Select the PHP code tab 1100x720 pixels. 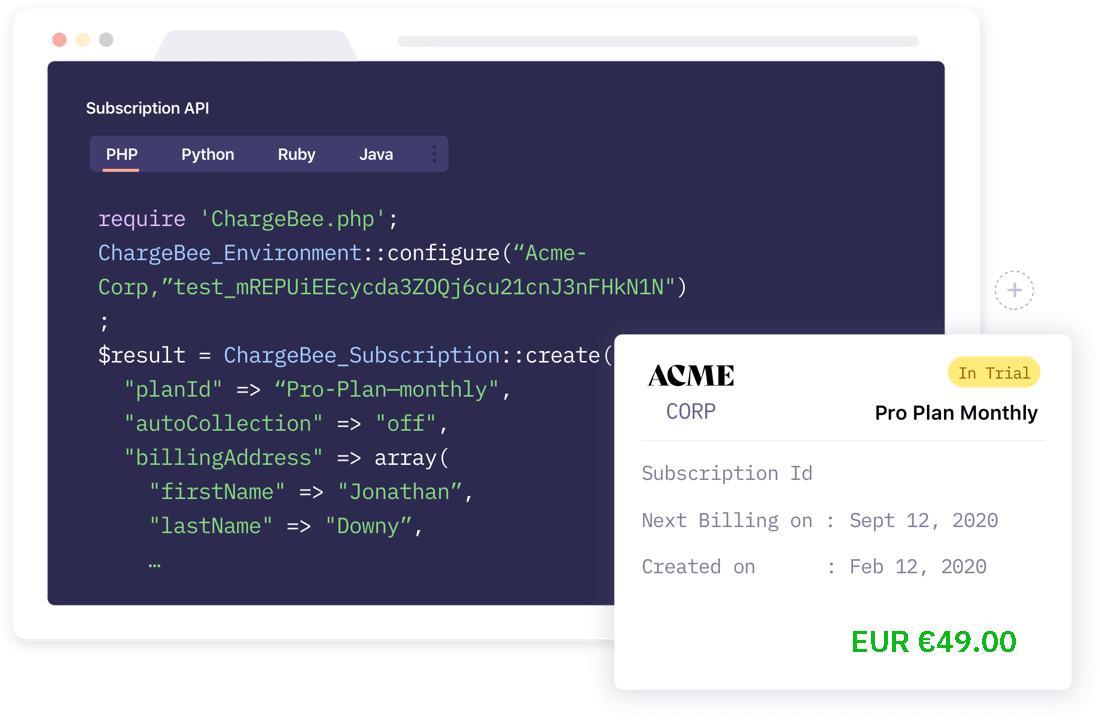pos(121,154)
